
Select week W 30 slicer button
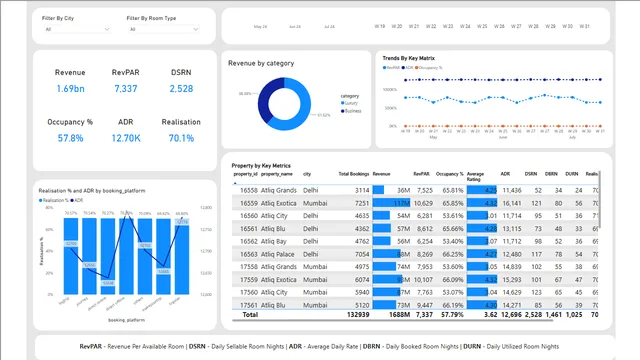567,26
